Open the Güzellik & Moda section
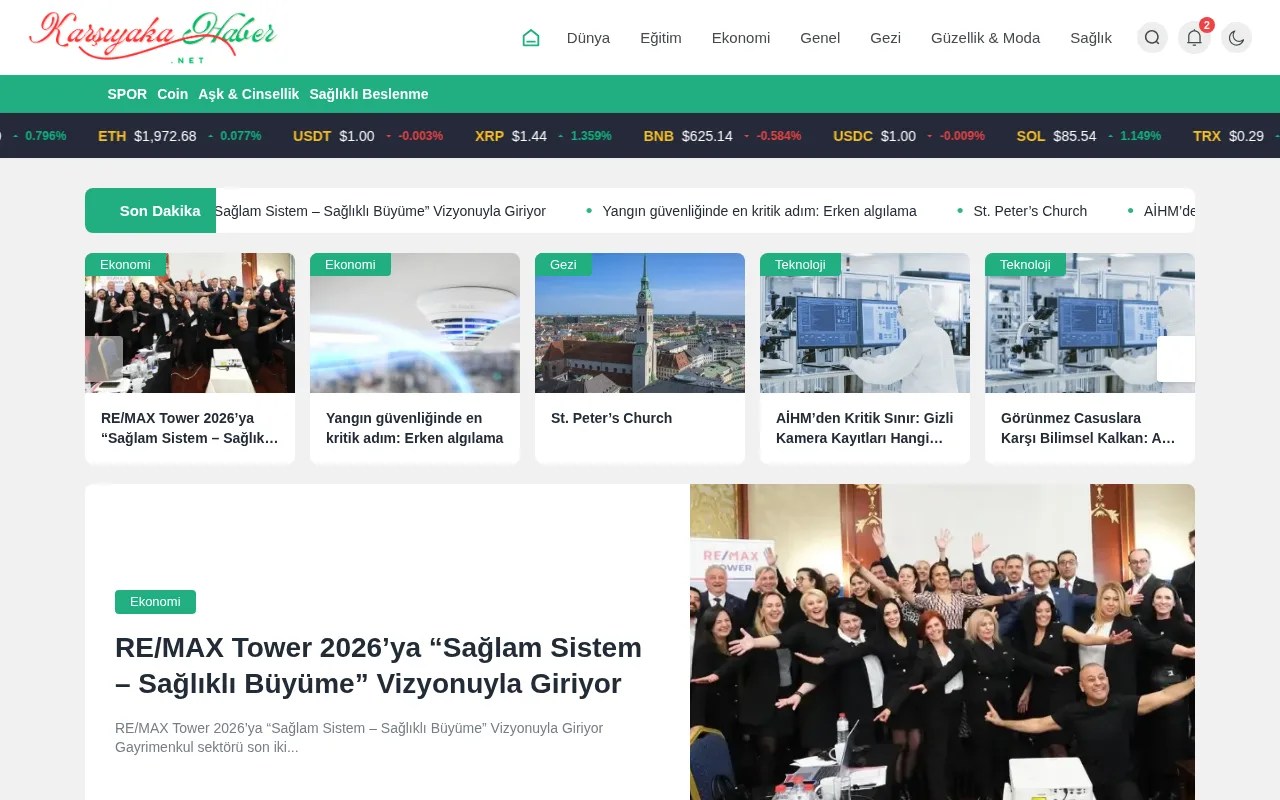This screenshot has height=800, width=1280. 986,37
